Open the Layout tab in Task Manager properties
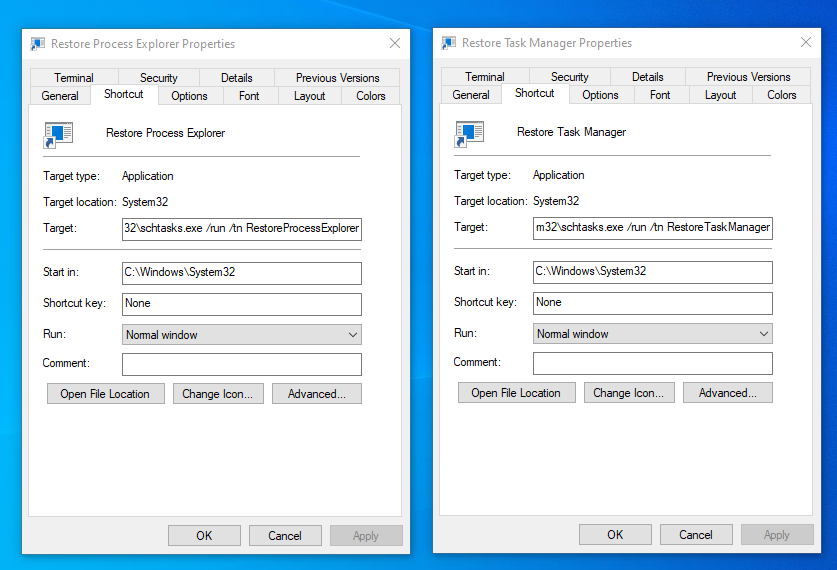 pyautogui.click(x=721, y=95)
